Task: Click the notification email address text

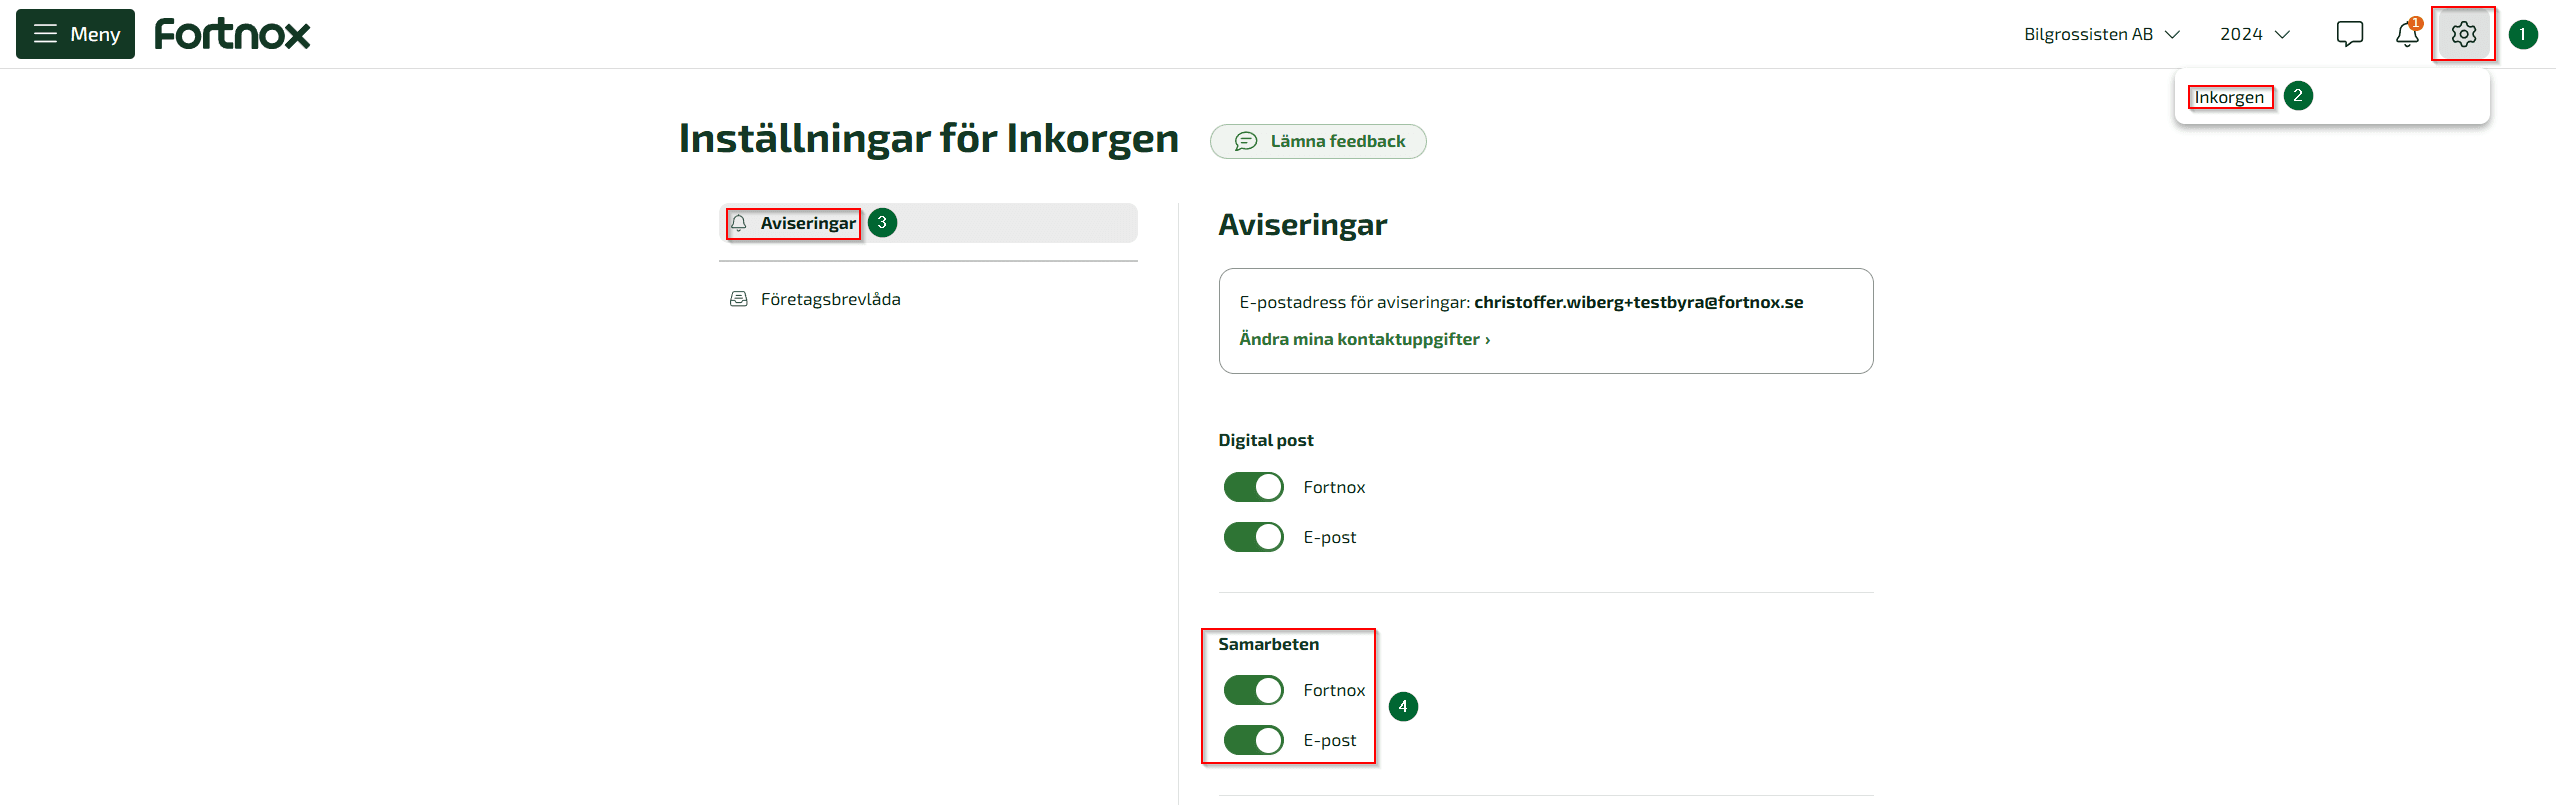Action: [x=1638, y=302]
